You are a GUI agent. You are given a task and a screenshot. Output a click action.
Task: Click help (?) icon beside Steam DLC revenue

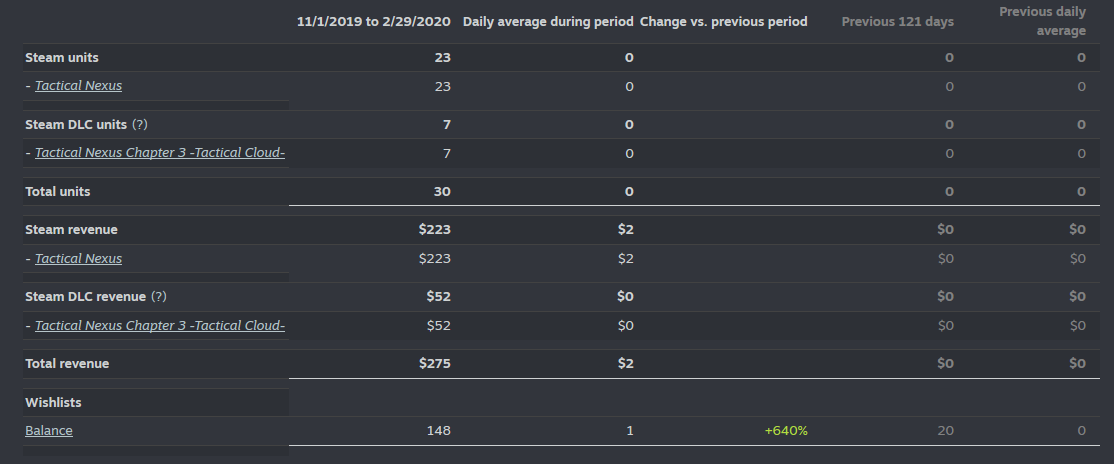pyautogui.click(x=158, y=297)
